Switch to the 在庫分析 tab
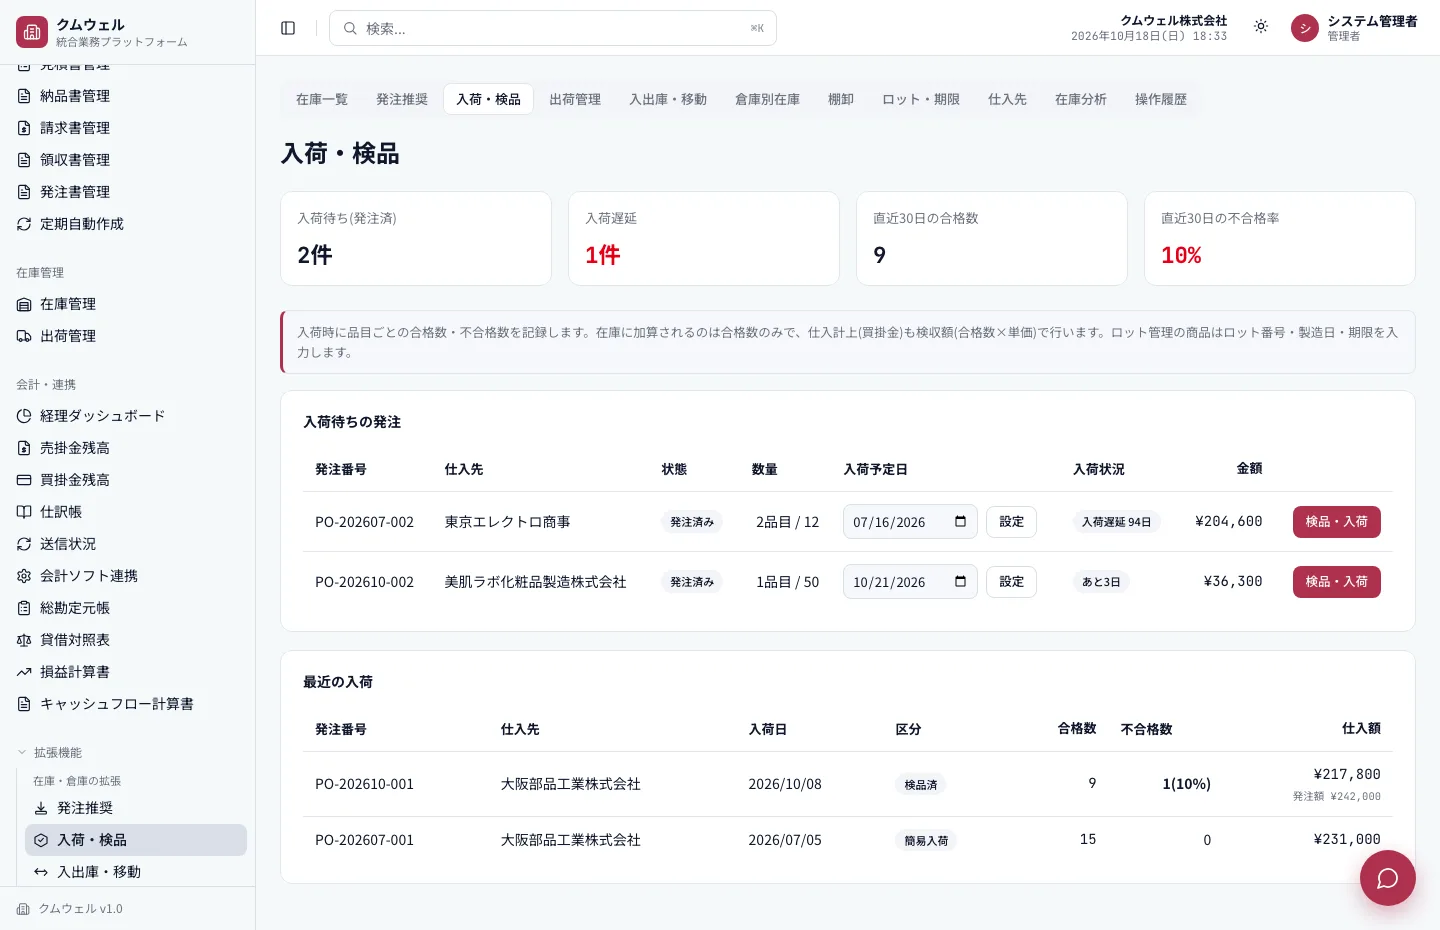 pos(1081,99)
